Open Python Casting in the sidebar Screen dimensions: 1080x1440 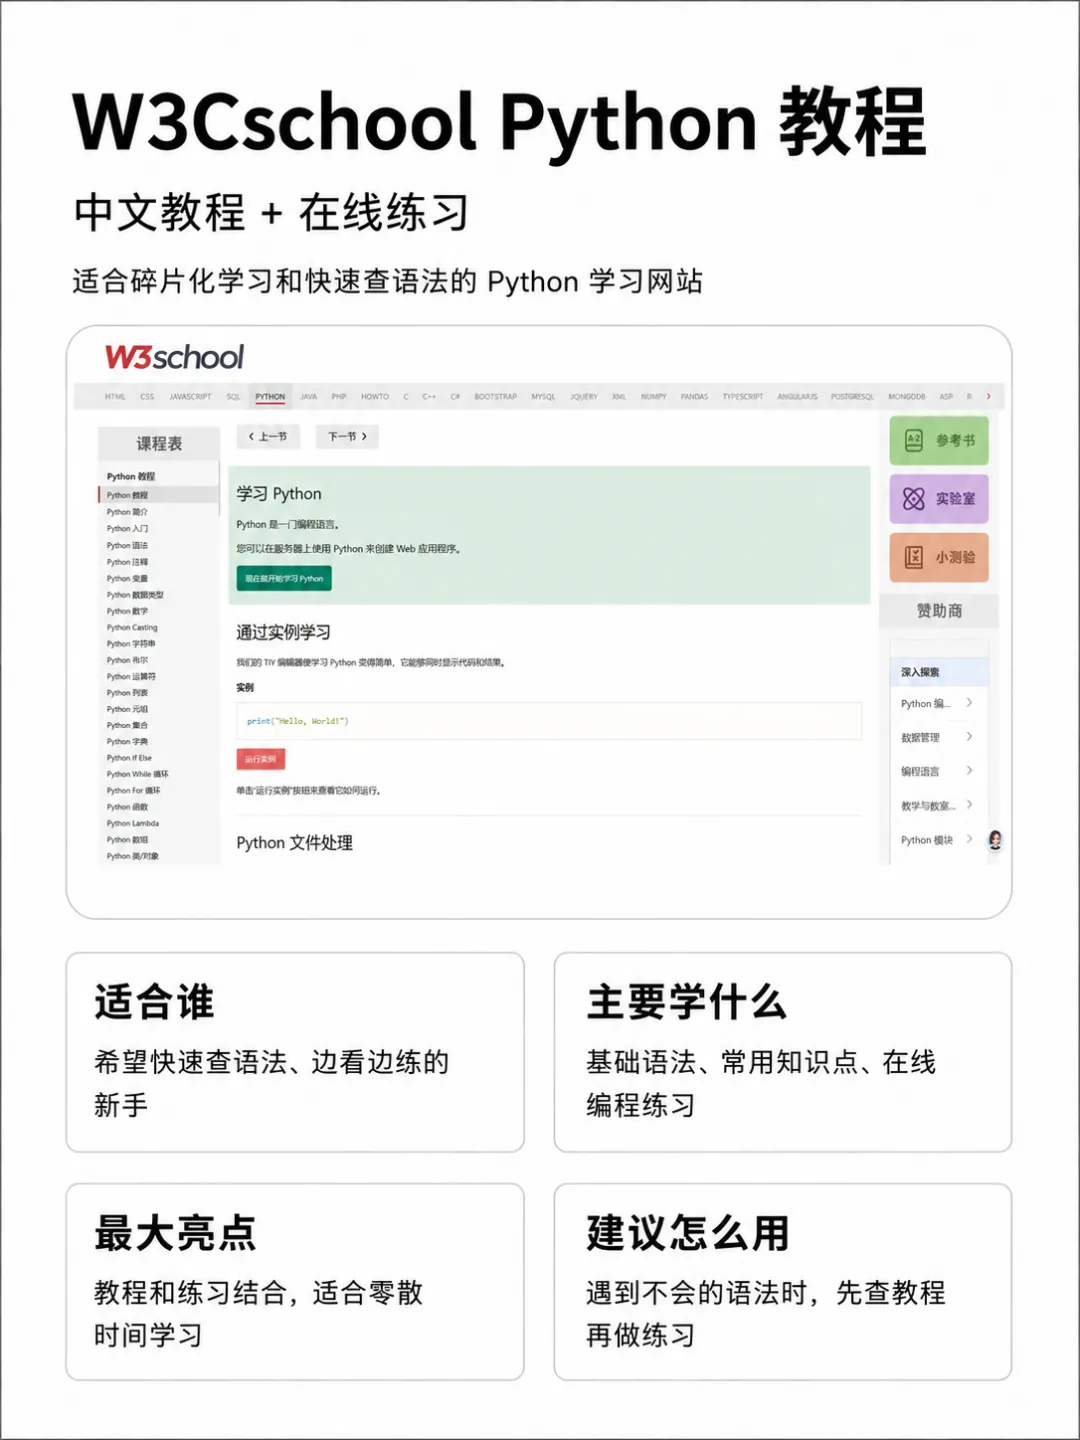132,627
